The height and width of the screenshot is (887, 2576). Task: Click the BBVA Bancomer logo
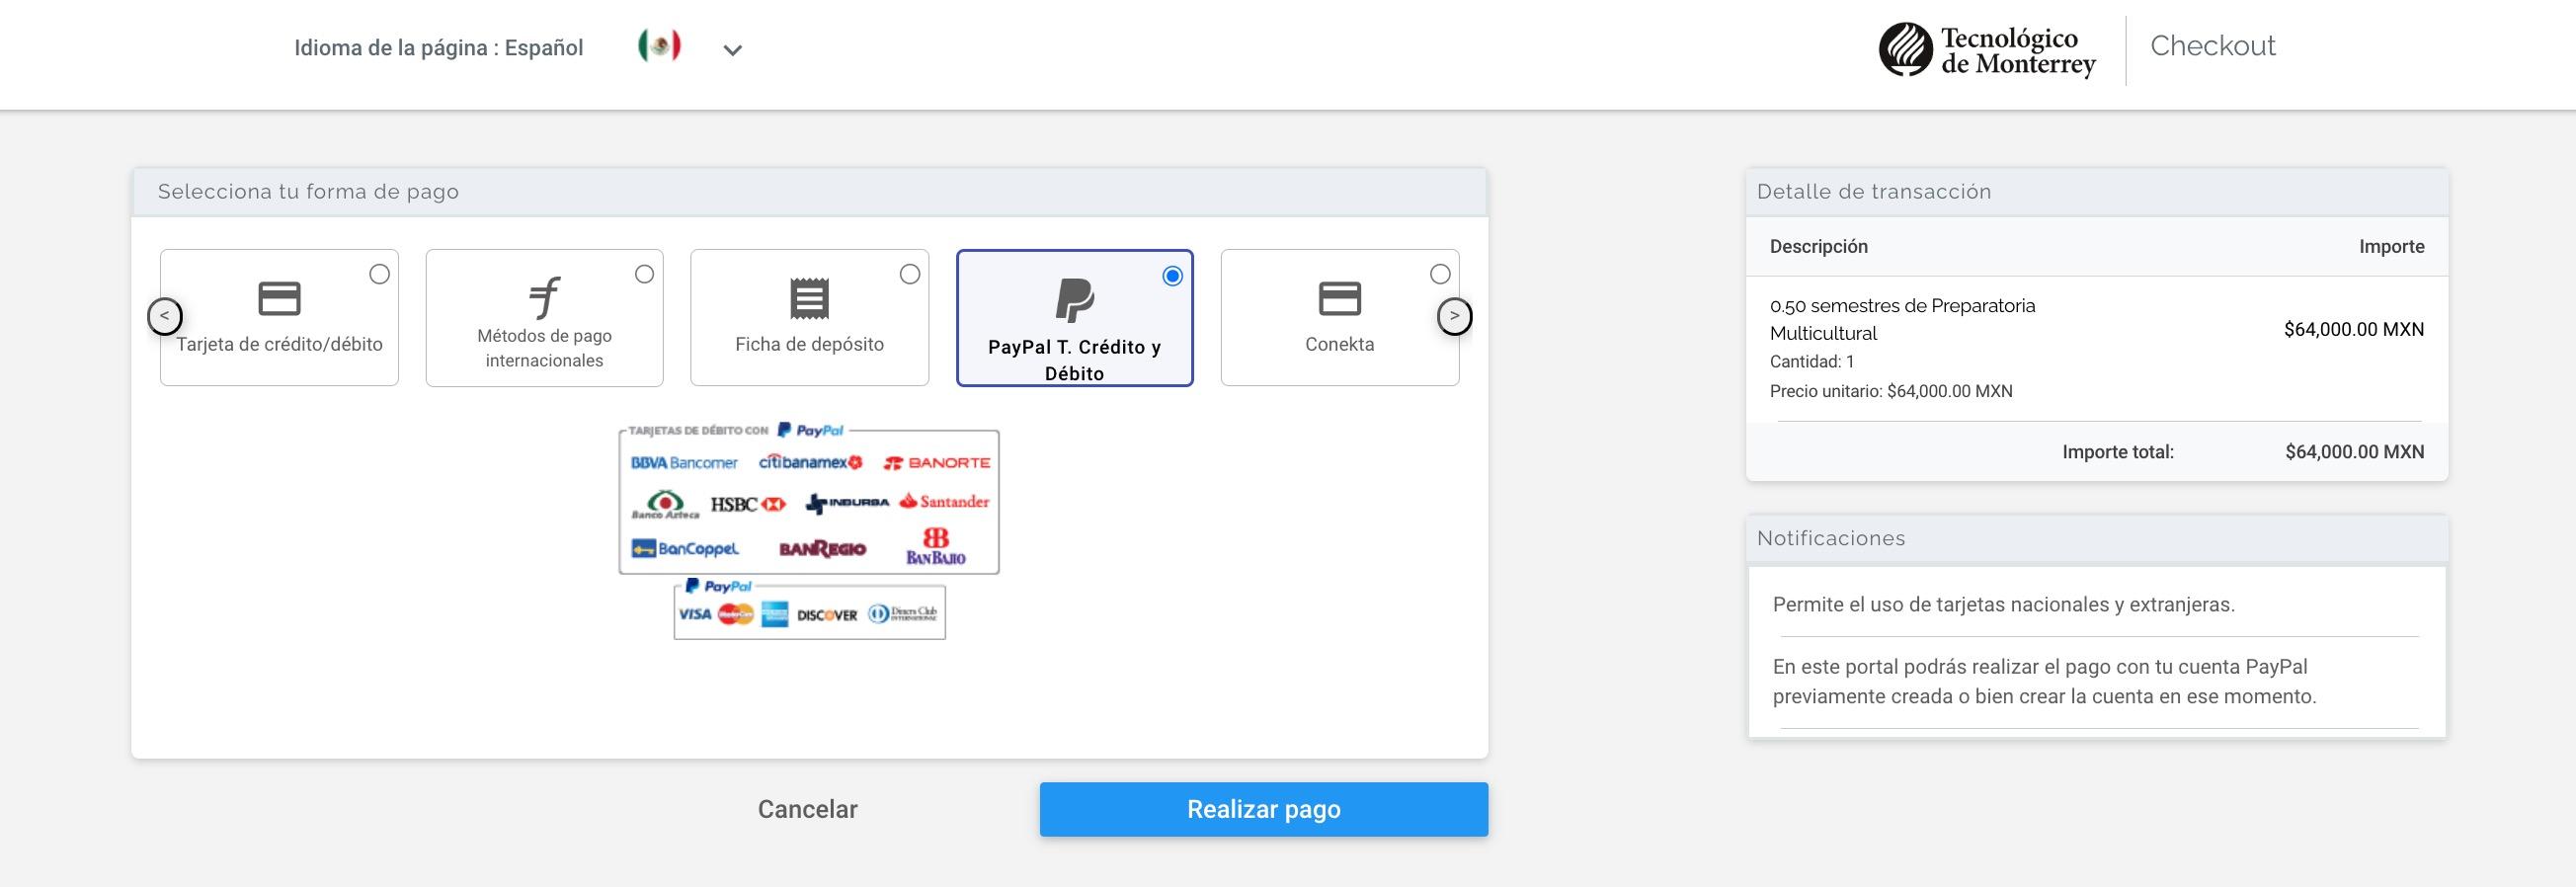pyautogui.click(x=684, y=463)
